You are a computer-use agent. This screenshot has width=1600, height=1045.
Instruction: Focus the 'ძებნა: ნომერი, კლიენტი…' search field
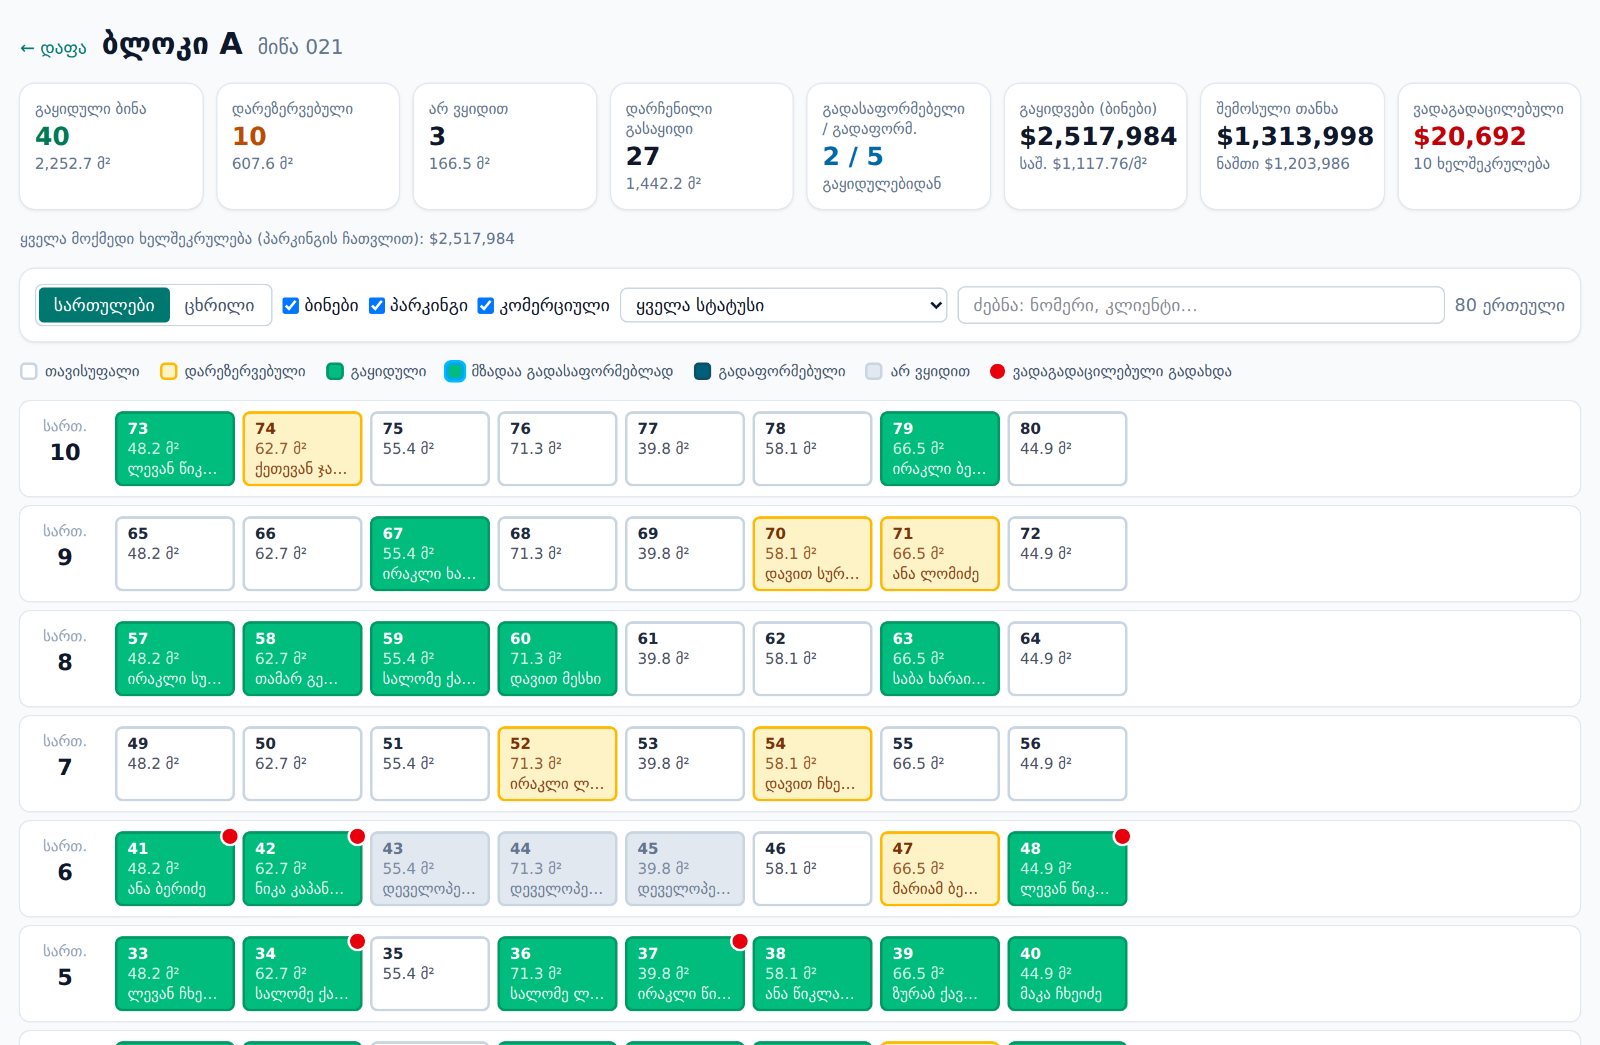pyautogui.click(x=1201, y=305)
